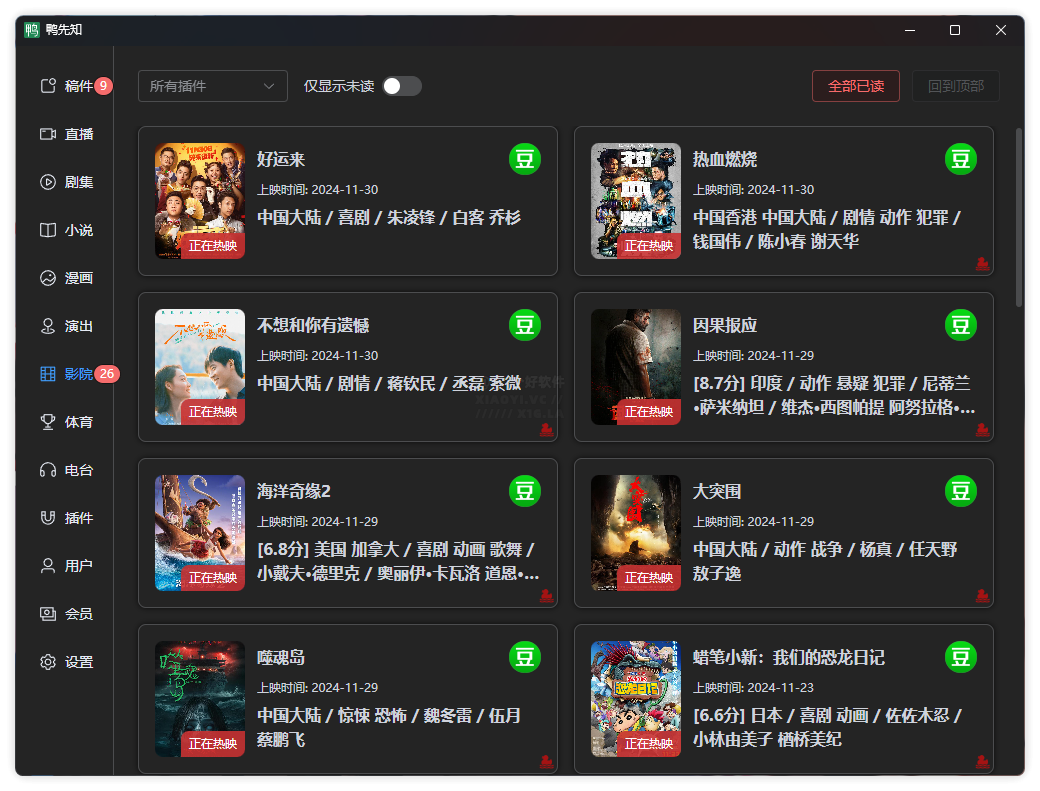
Task: Click the 热血燃烧 movie title
Action: click(x=725, y=159)
